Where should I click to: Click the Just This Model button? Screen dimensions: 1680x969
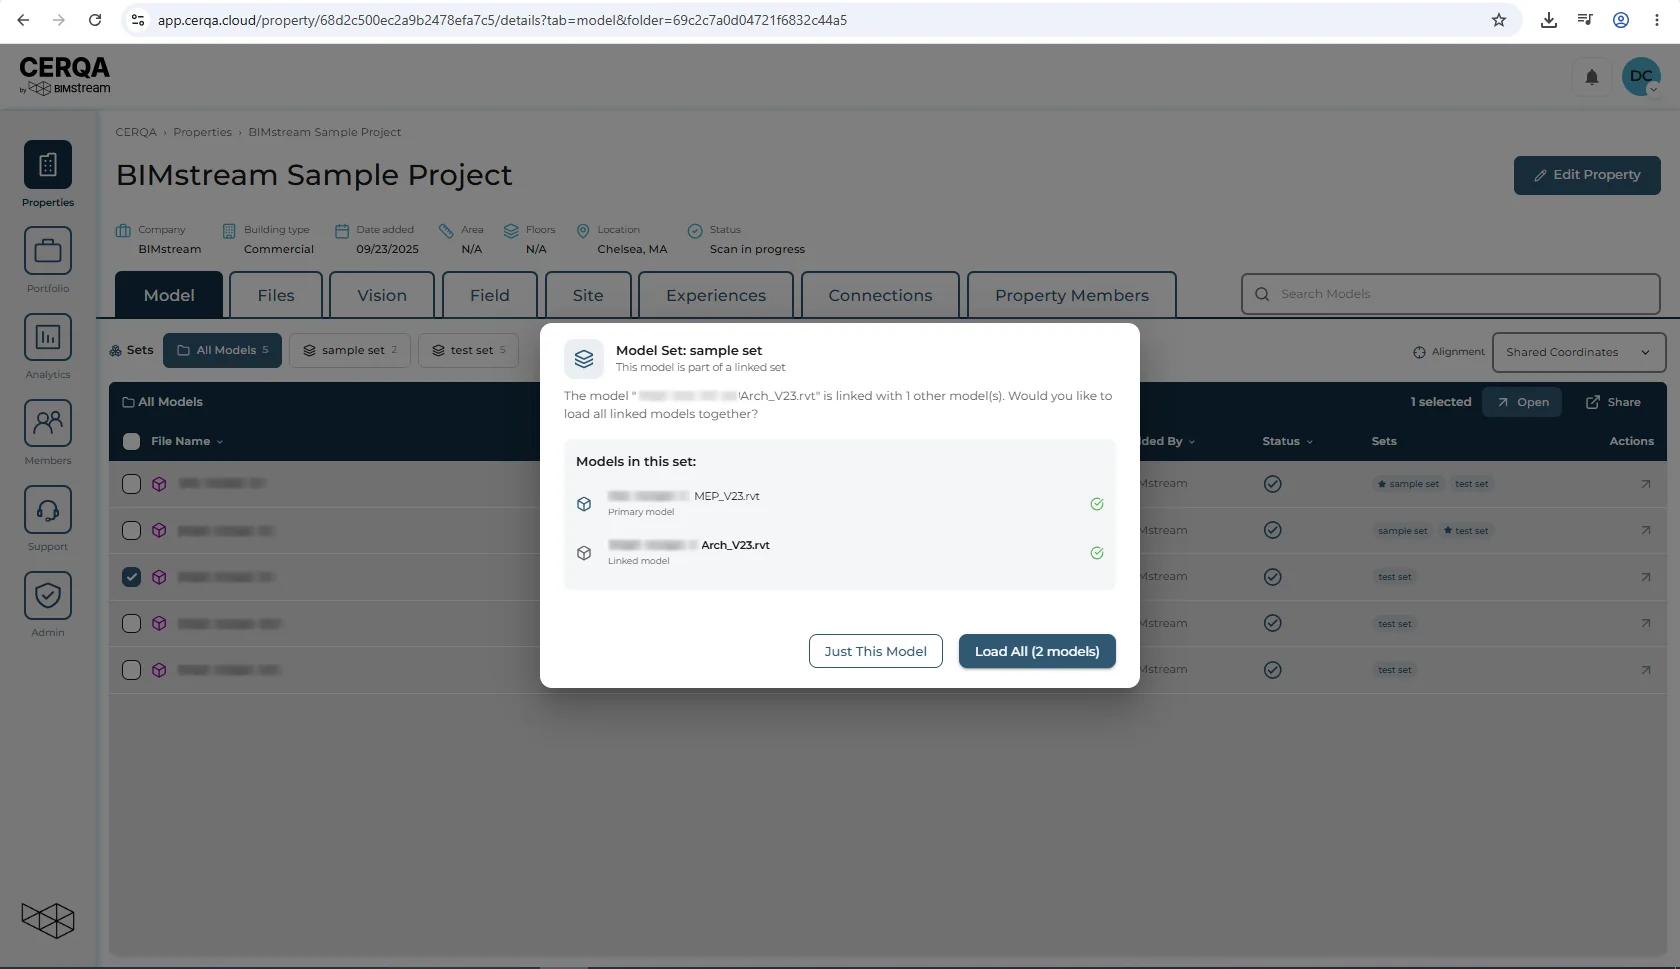point(876,651)
